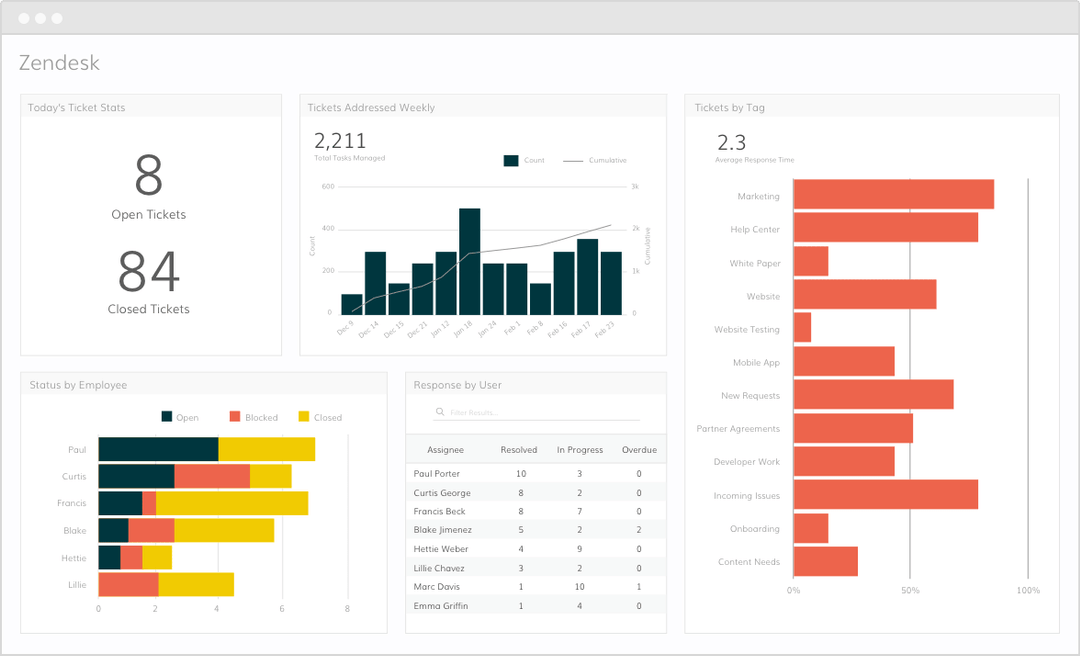Select the Emma Griffin row name
Image resolution: width=1080 pixels, height=656 pixels.
click(441, 606)
